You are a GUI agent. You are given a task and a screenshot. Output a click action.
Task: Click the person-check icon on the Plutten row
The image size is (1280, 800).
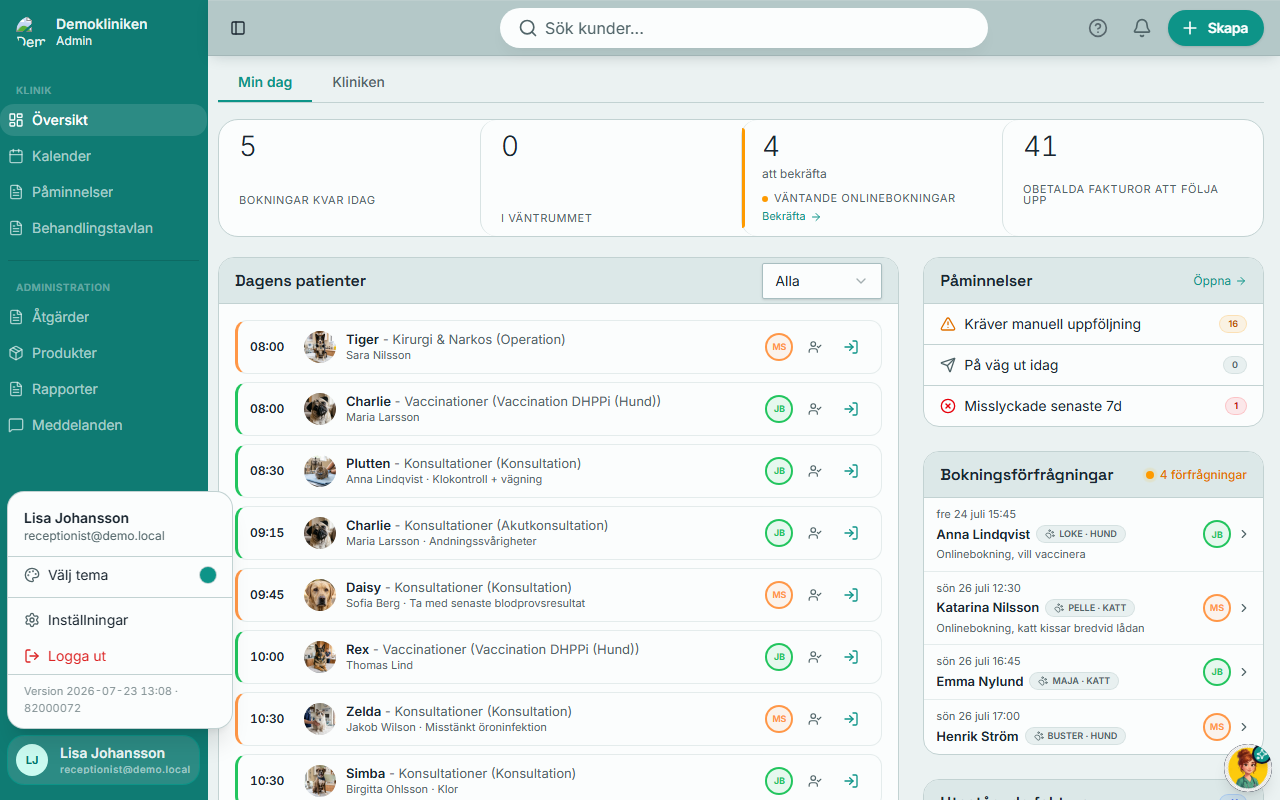815,471
